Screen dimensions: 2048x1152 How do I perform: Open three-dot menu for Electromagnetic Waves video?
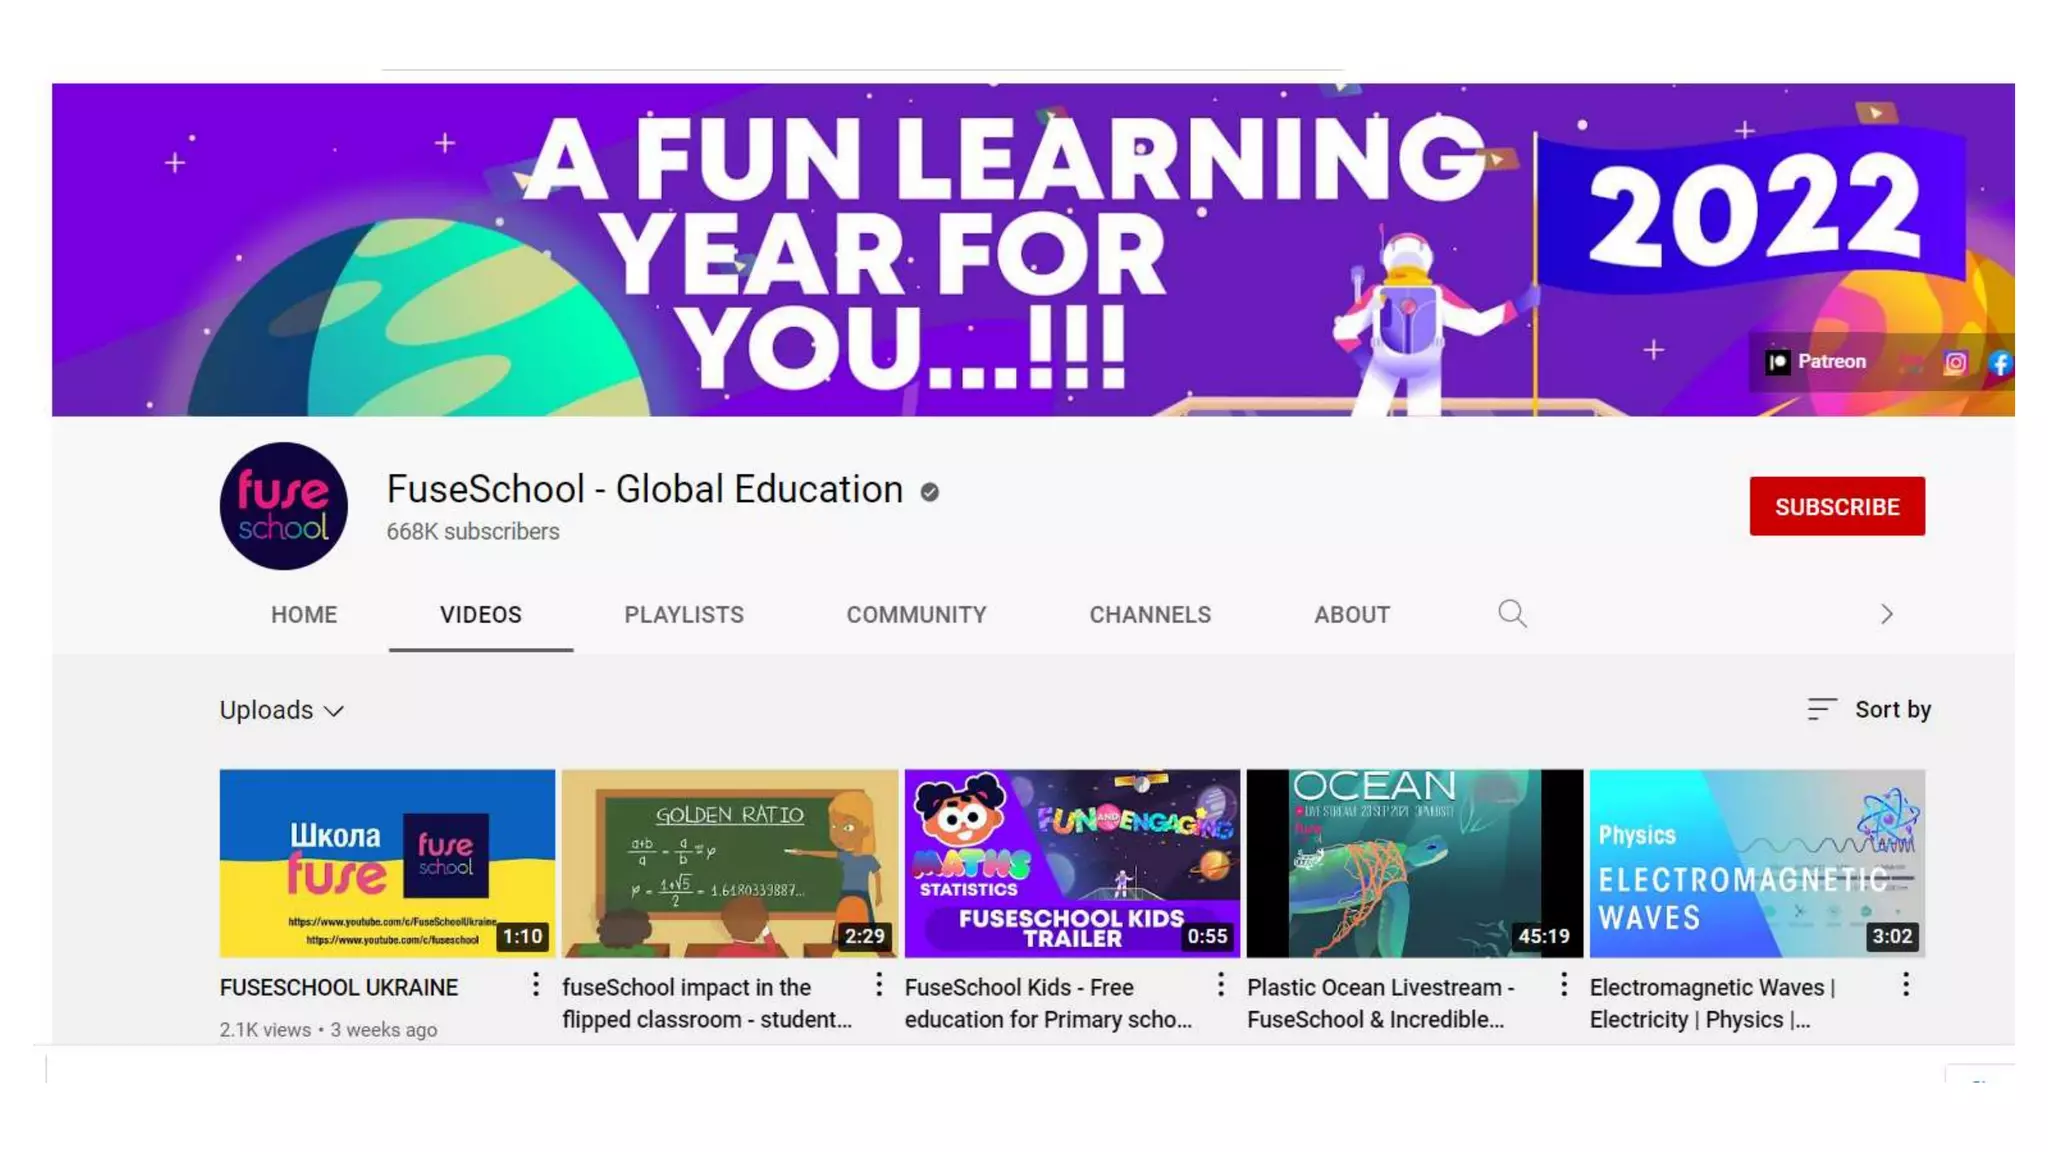pyautogui.click(x=1906, y=985)
